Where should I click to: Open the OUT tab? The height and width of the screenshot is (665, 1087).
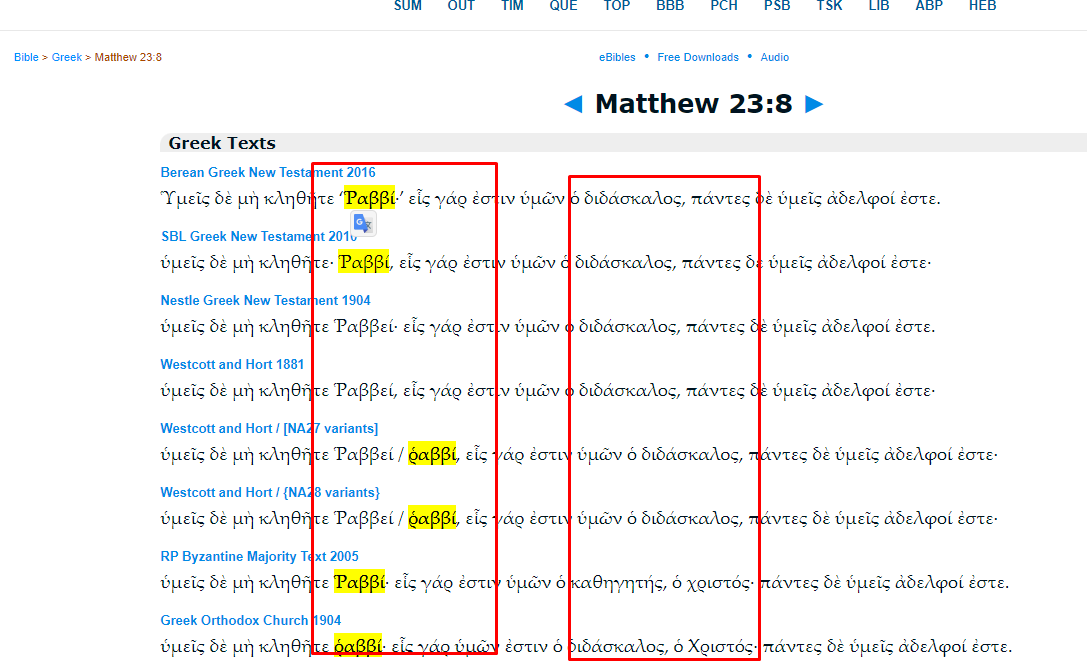(x=461, y=6)
